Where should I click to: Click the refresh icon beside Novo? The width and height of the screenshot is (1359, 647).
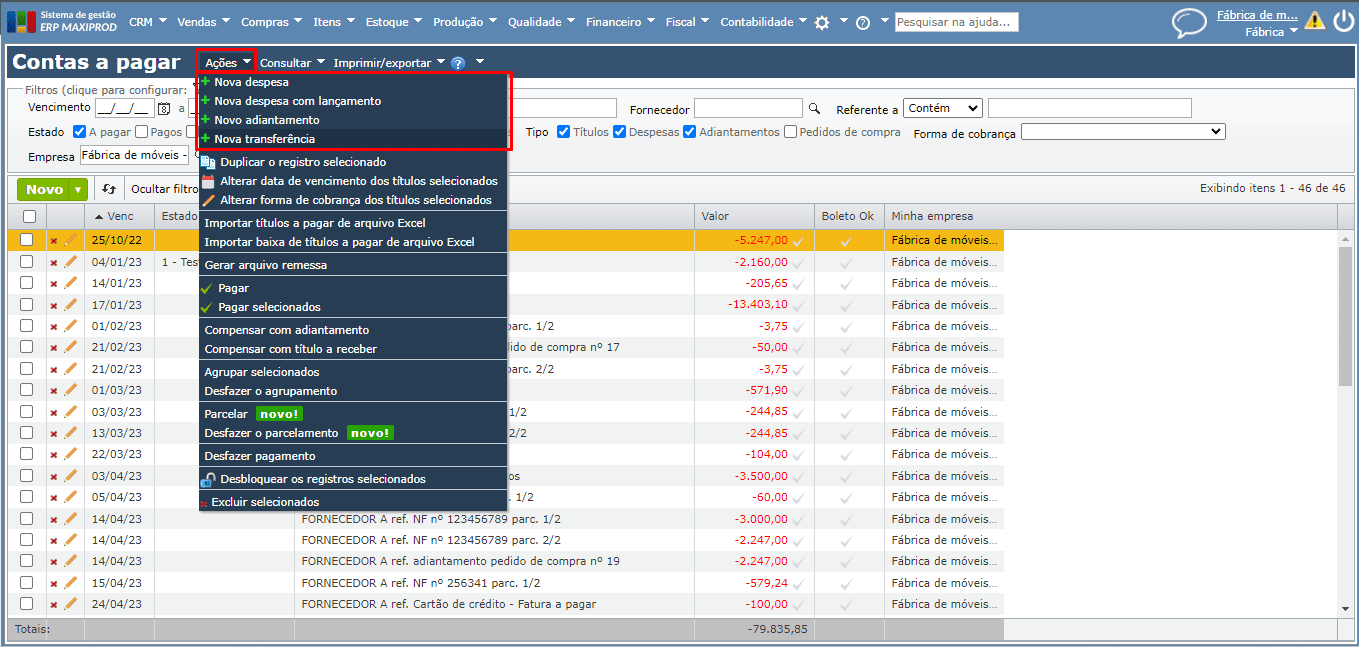(109, 189)
